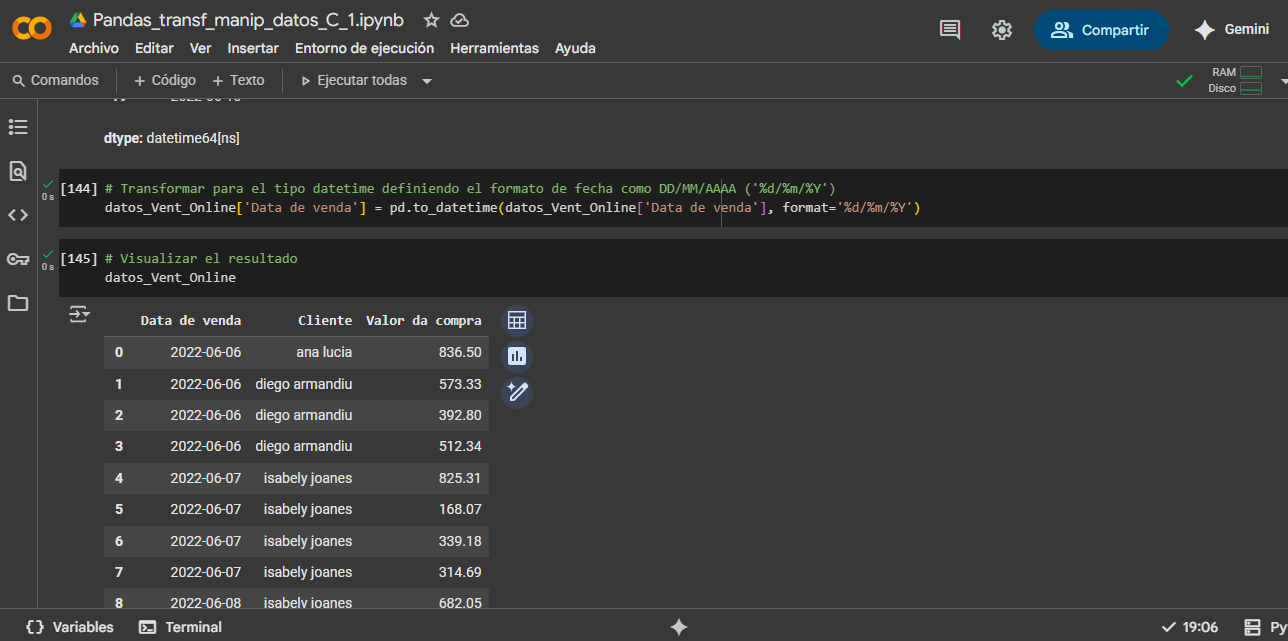Open the secrets key sidebar icon

click(18, 259)
